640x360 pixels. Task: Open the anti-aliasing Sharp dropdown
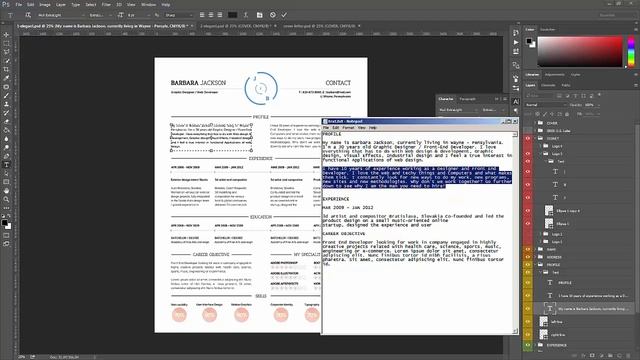click(178, 15)
